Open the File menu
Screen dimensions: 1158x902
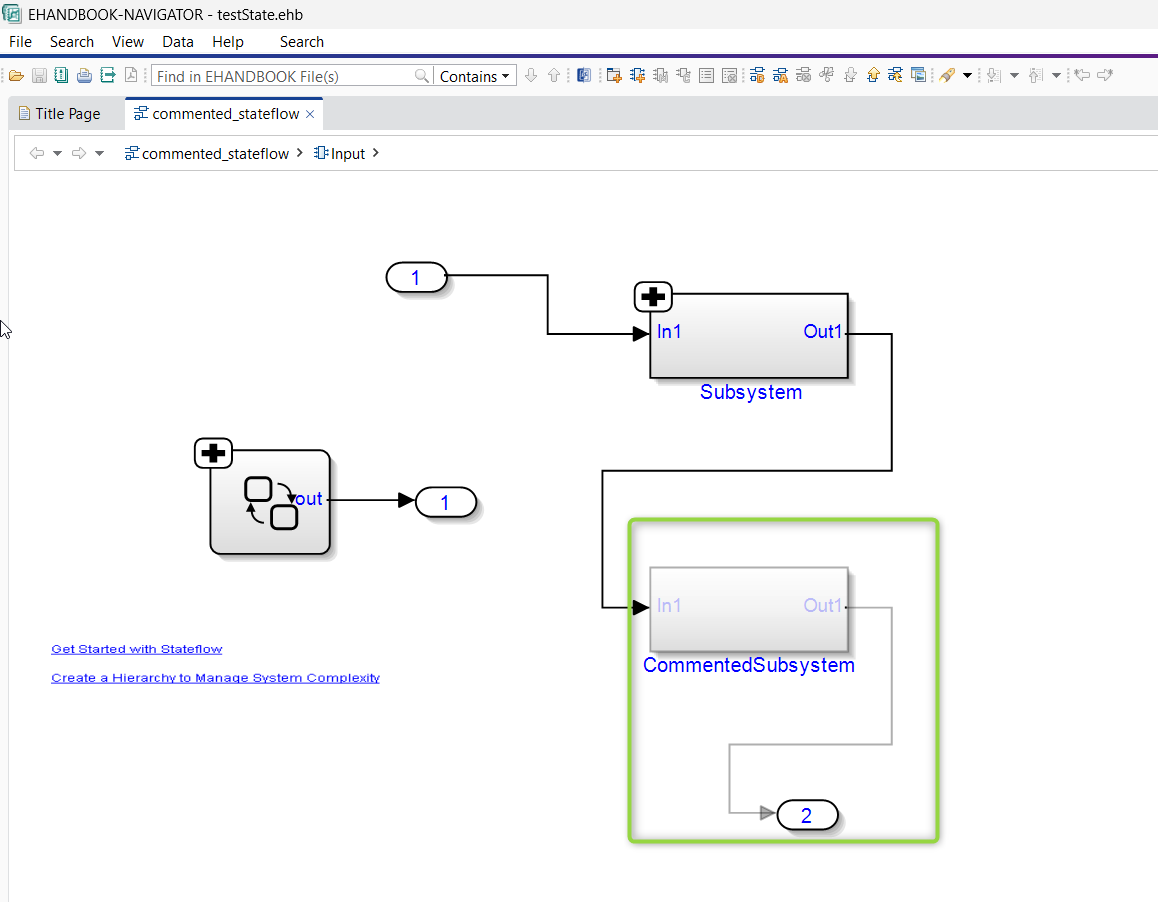(20, 42)
